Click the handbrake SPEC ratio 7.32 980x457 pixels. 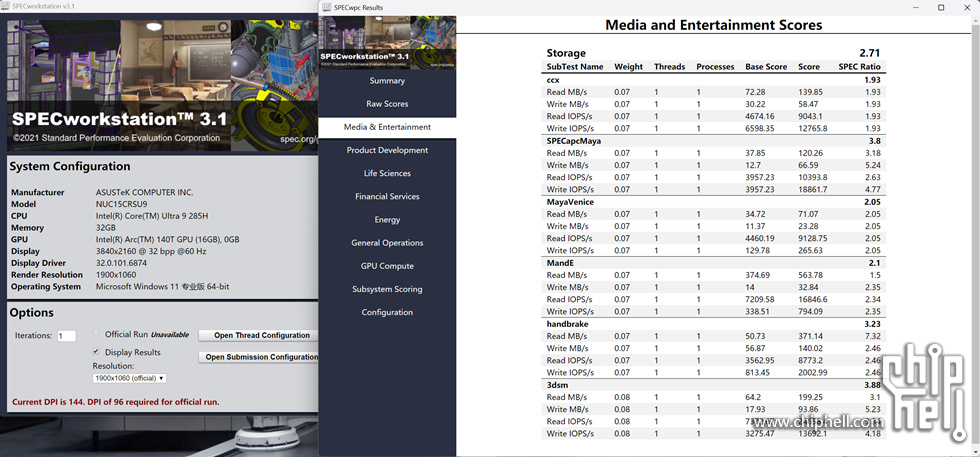pyautogui.click(x=872, y=336)
